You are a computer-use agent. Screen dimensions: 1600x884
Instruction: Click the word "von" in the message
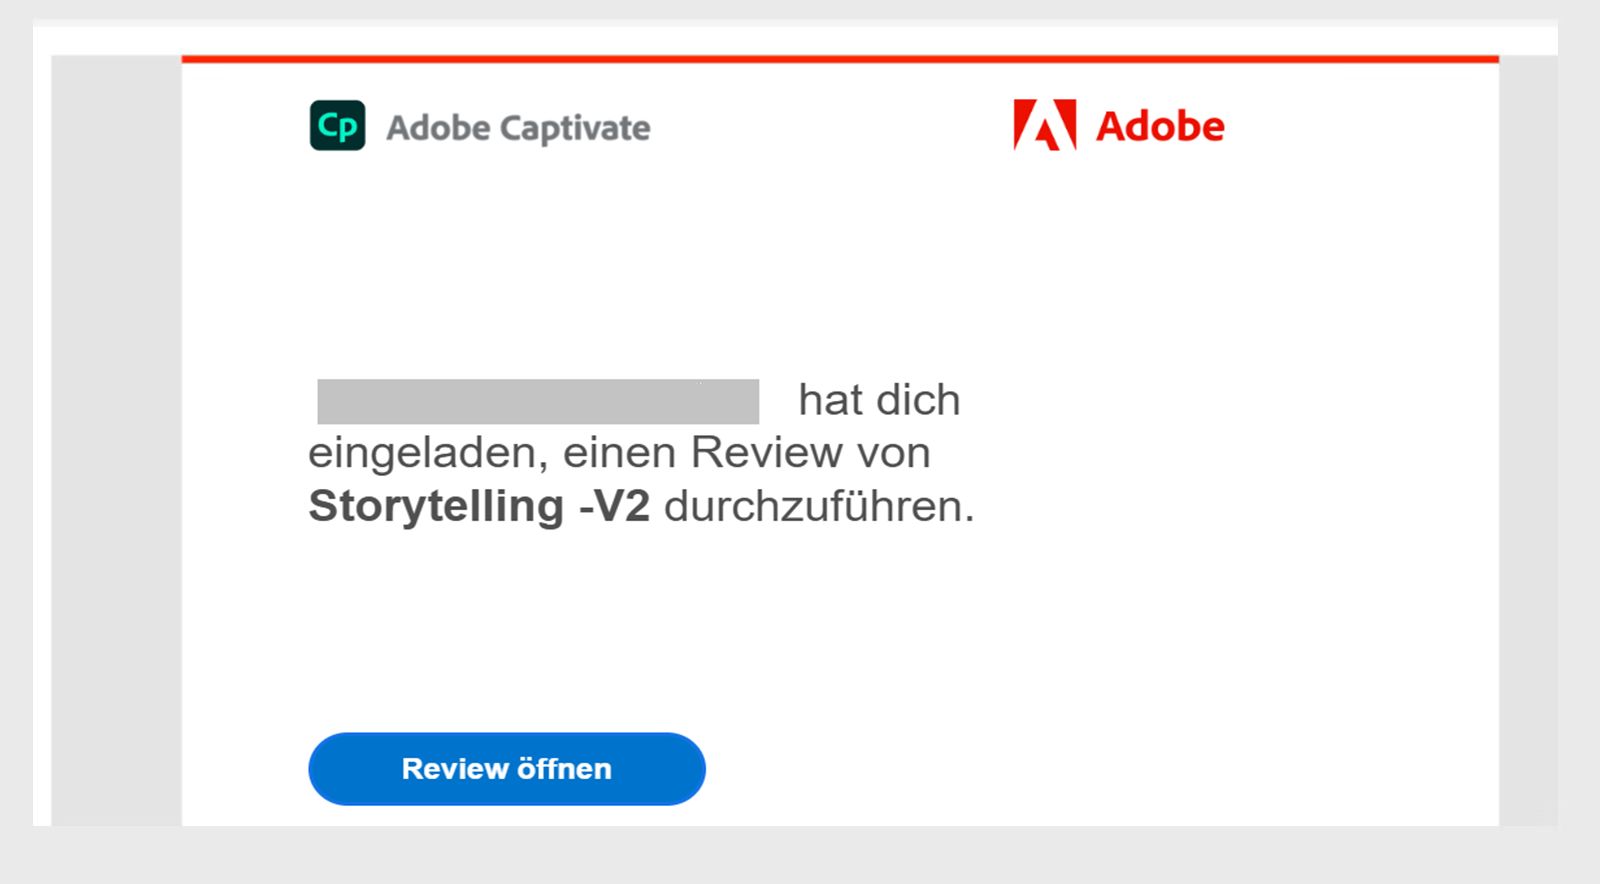[893, 453]
